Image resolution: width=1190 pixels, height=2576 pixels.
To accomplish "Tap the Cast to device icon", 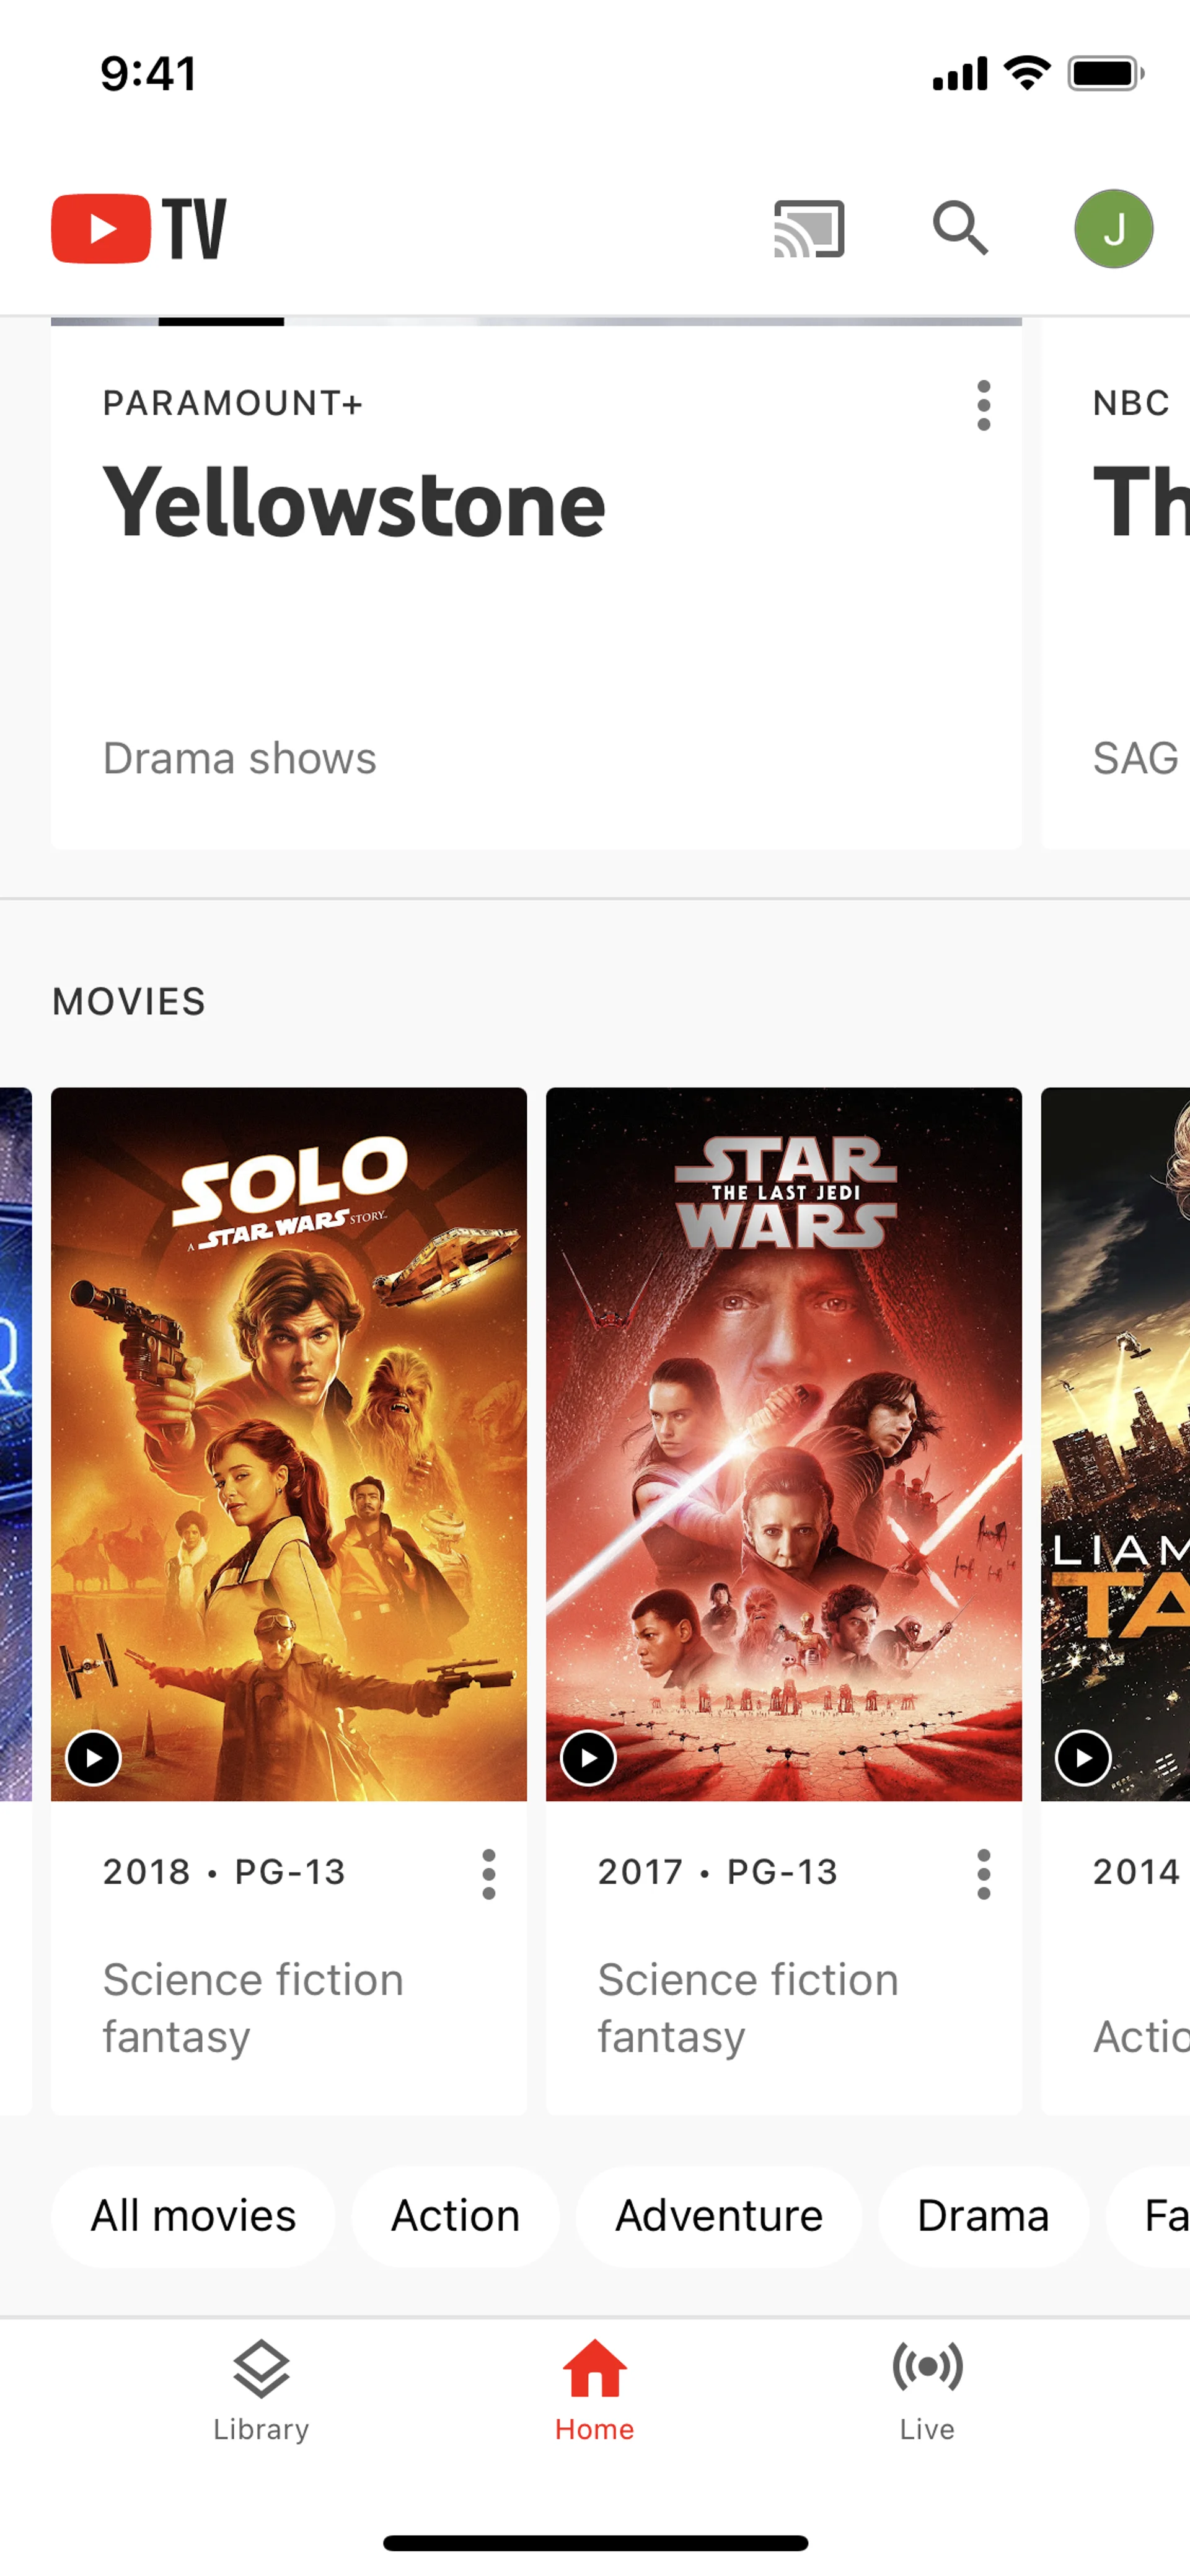I will coord(809,229).
